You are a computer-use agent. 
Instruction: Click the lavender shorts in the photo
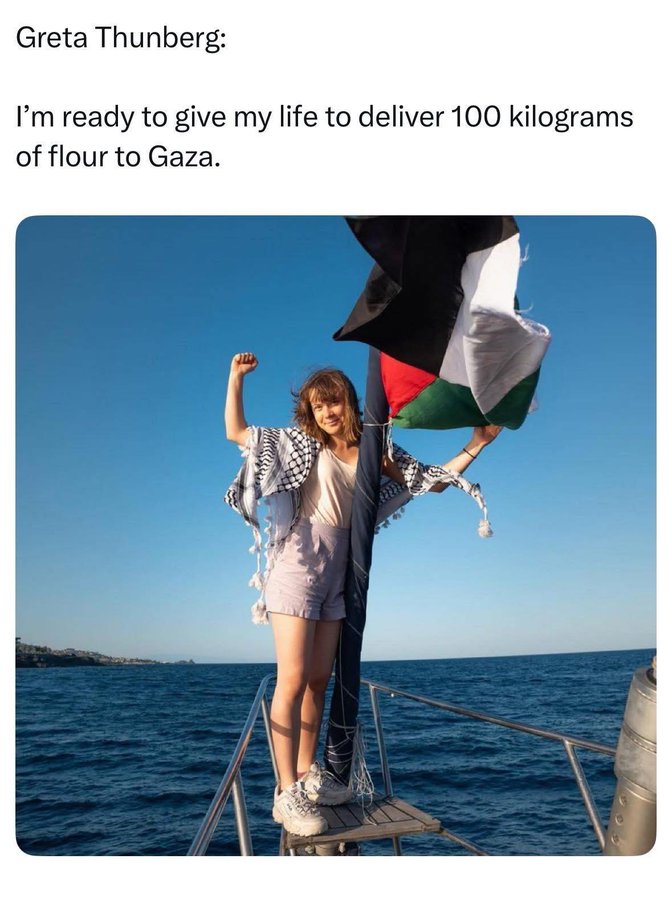click(x=306, y=570)
